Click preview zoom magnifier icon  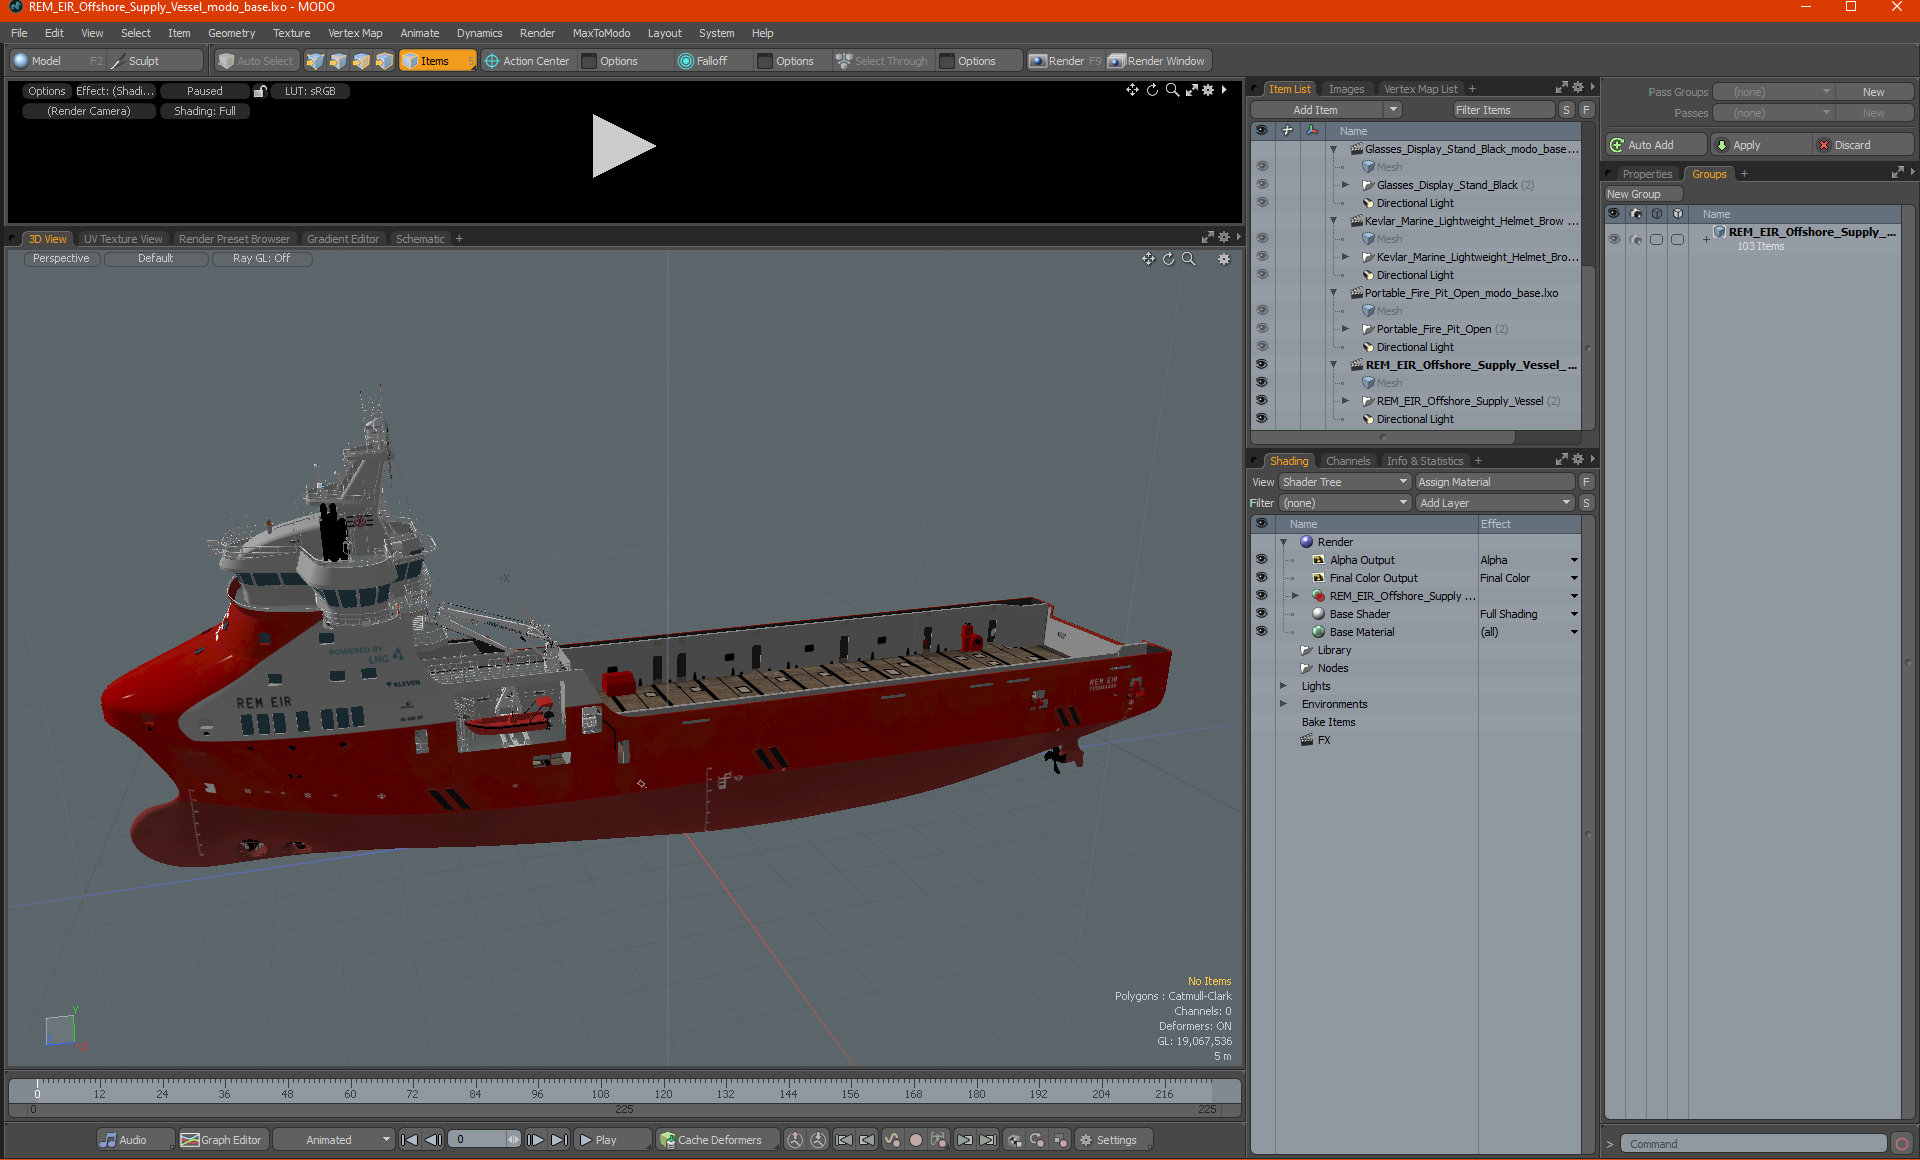coord(1172,90)
